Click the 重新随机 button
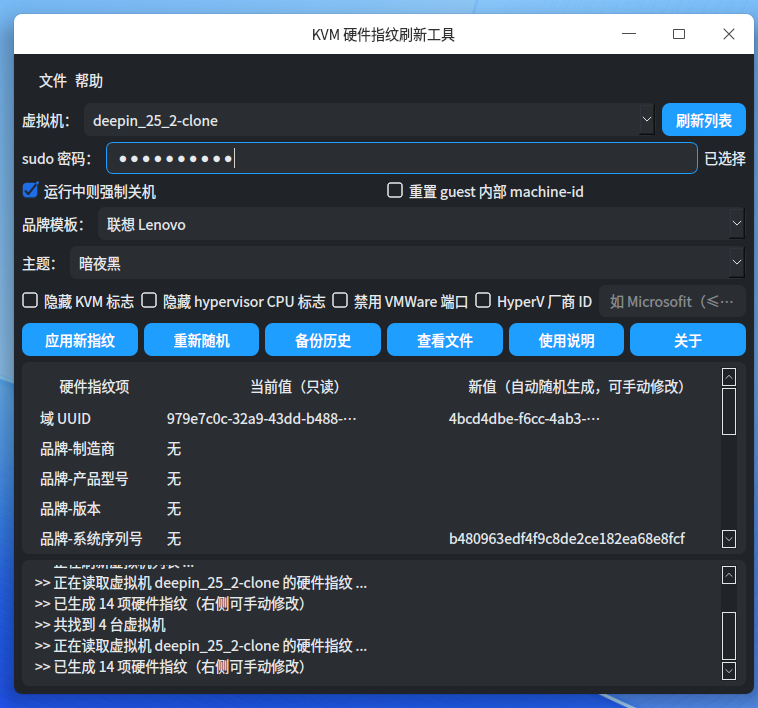 point(202,340)
